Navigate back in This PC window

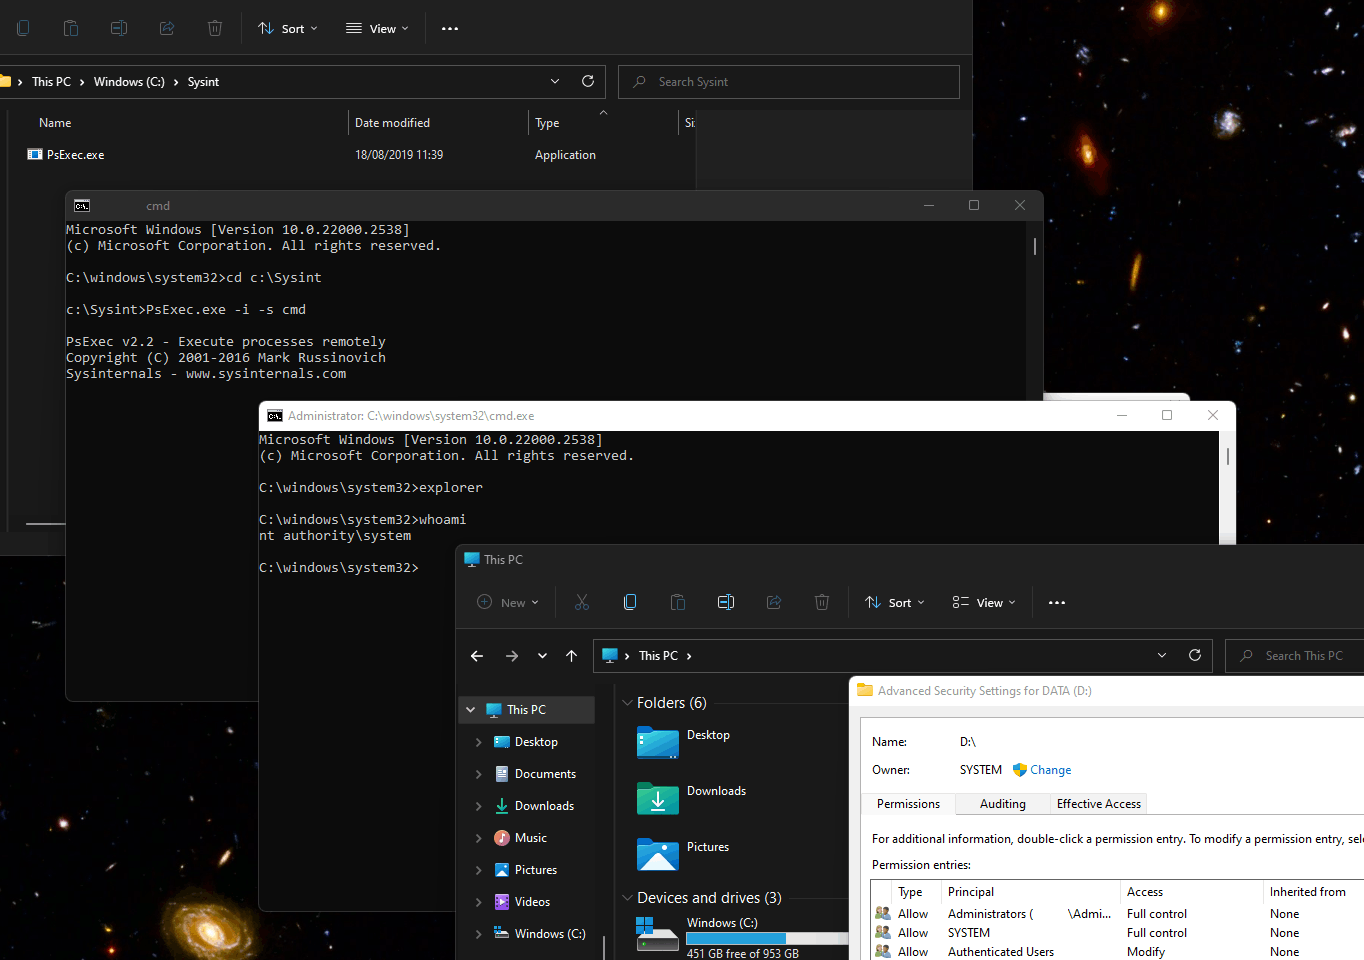(x=477, y=656)
